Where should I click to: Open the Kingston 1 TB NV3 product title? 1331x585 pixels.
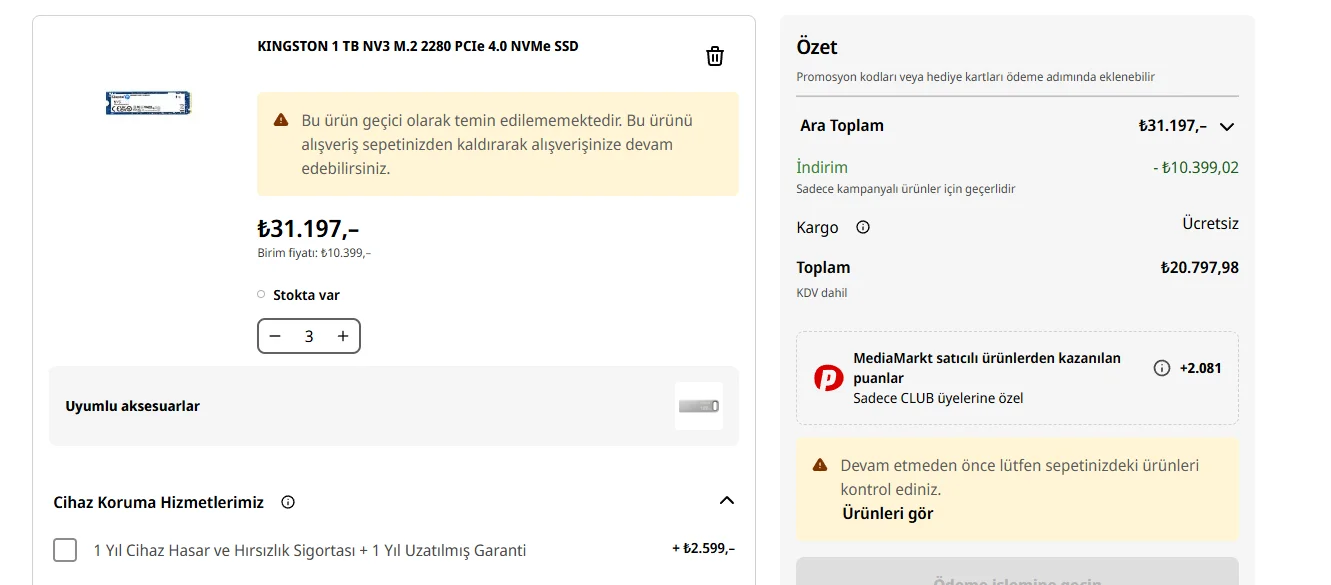(x=418, y=46)
